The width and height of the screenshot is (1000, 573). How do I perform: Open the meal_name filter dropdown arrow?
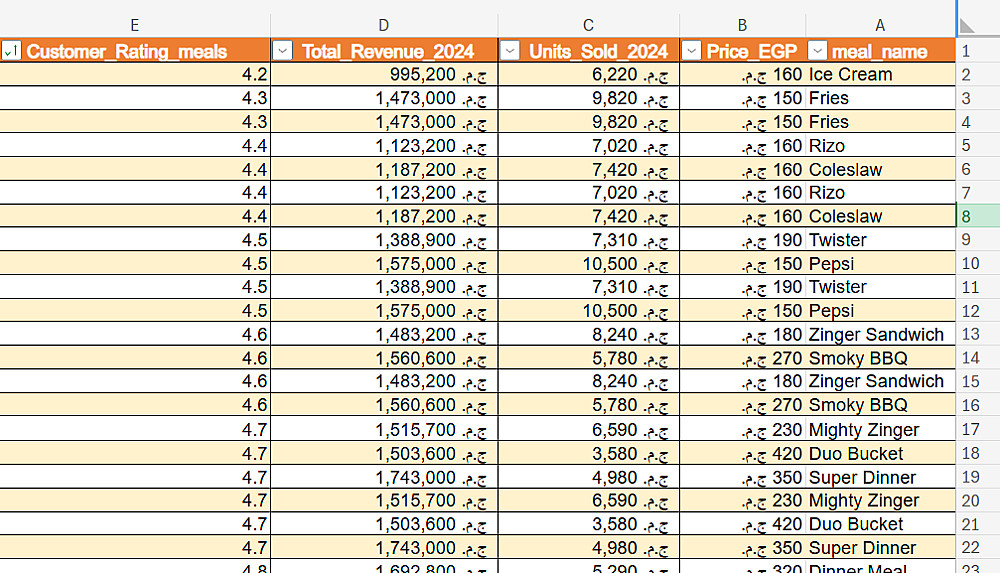coord(817,50)
